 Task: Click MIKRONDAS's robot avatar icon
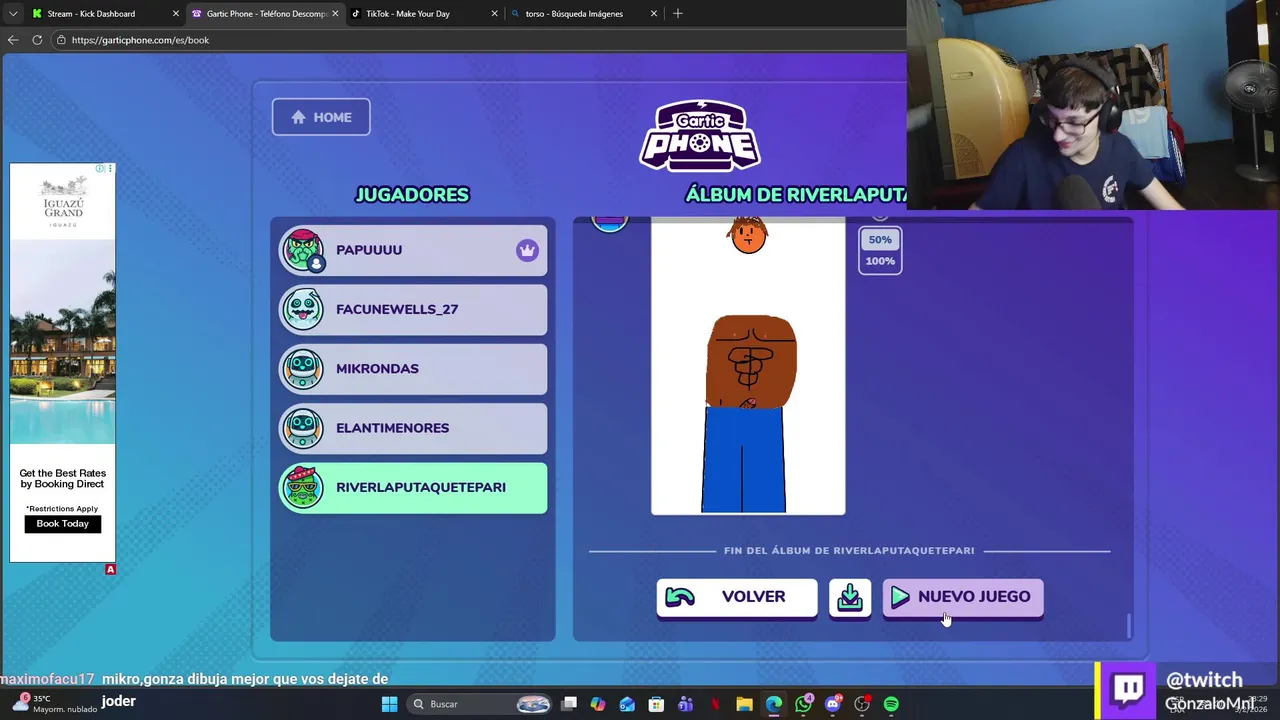(x=303, y=368)
